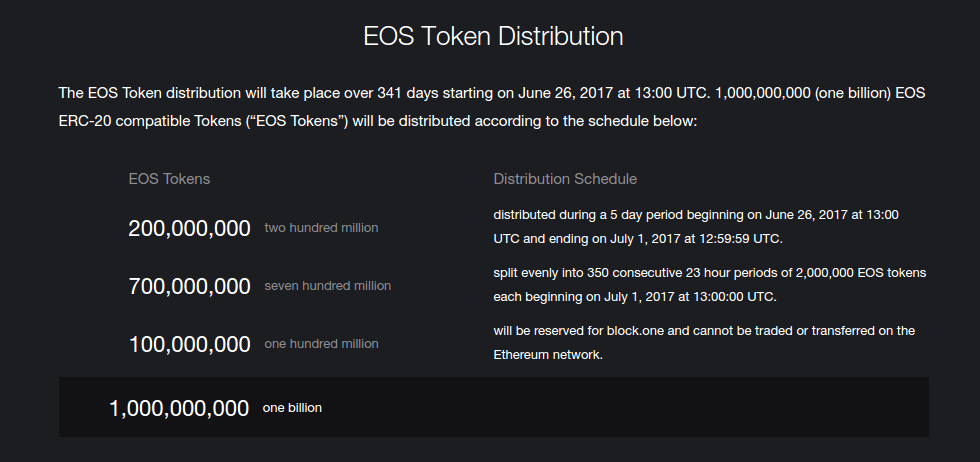Click the EOS Tokens column header
The width and height of the screenshot is (980, 462).
(169, 179)
